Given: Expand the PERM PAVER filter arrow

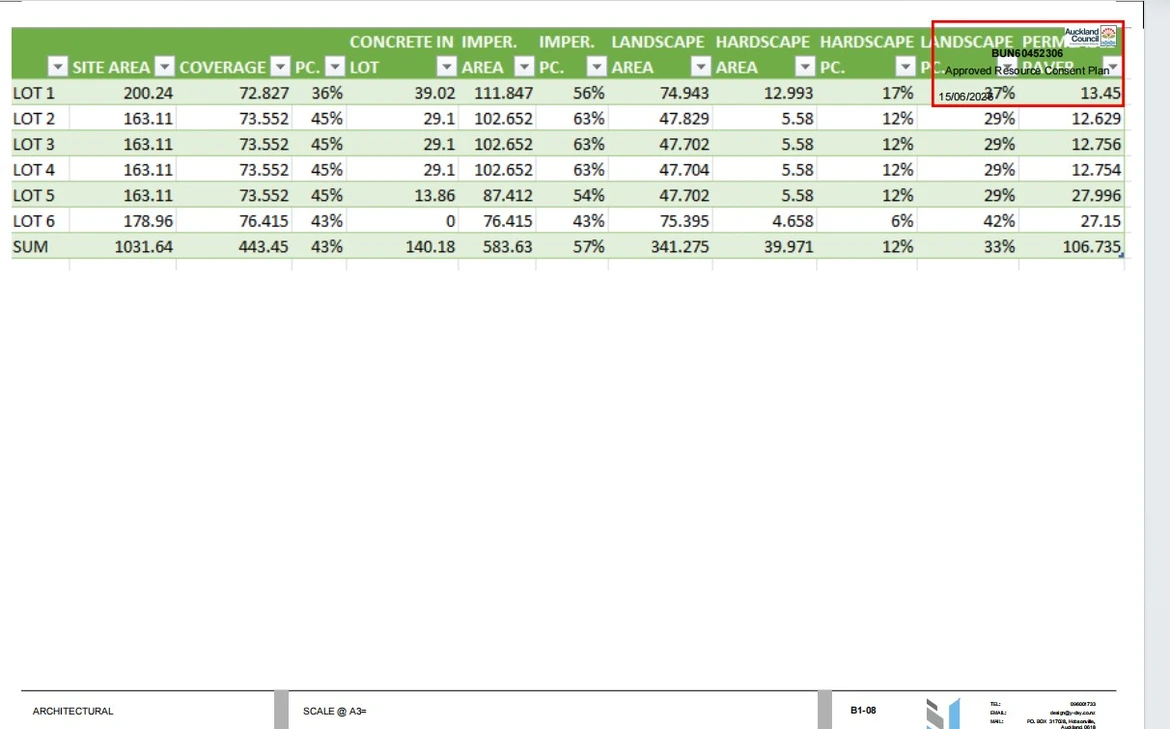Looking at the screenshot, I should [x=1113, y=67].
